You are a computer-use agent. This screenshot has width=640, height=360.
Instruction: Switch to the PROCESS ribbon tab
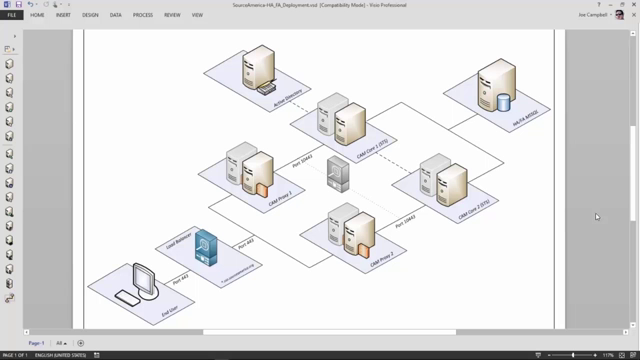143,15
